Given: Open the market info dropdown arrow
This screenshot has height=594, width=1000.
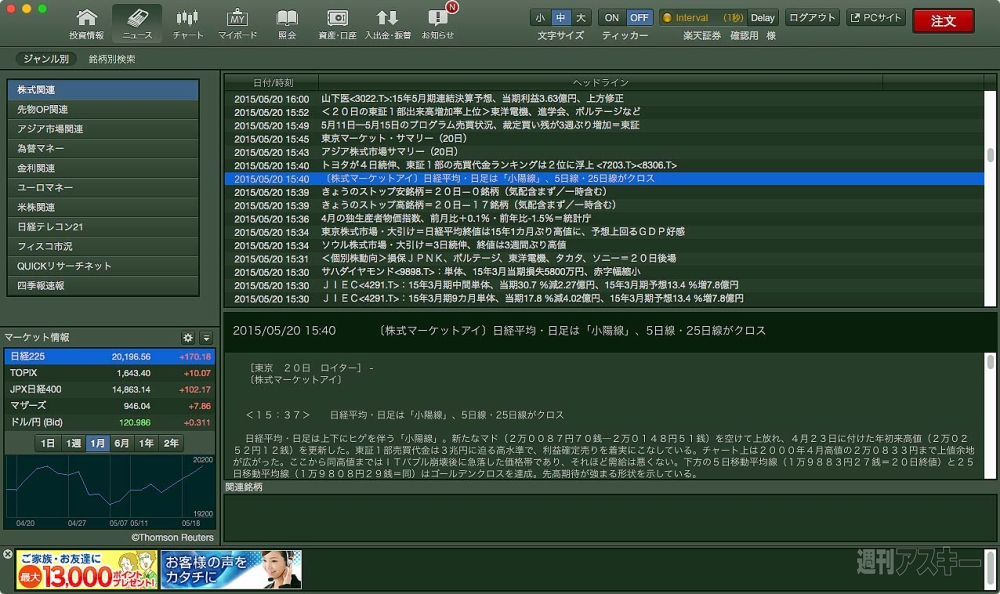Looking at the screenshot, I should tap(206, 338).
